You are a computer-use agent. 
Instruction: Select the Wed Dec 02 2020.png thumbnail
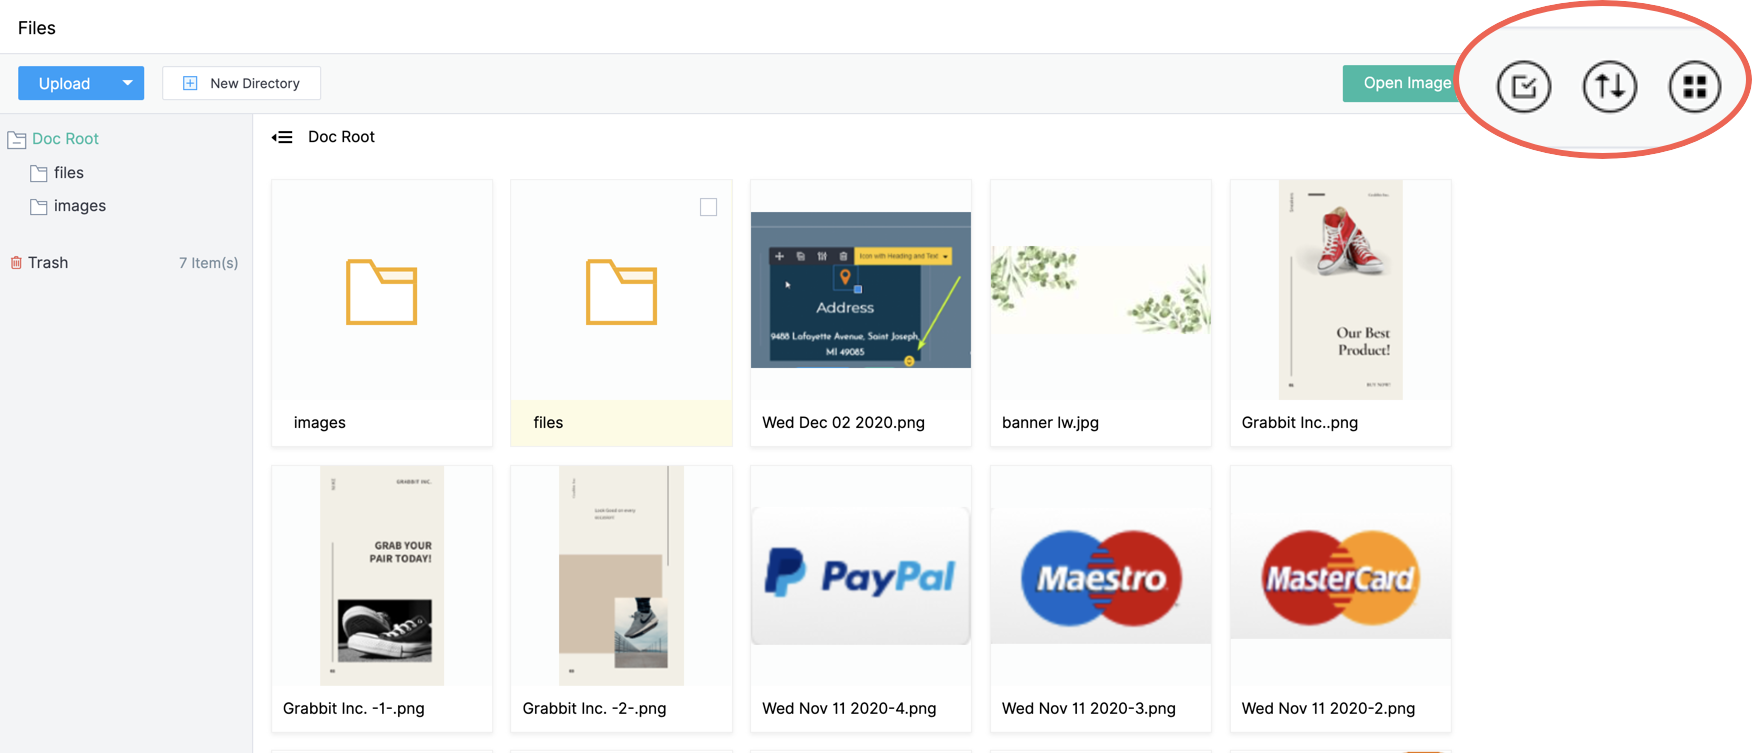tap(861, 290)
